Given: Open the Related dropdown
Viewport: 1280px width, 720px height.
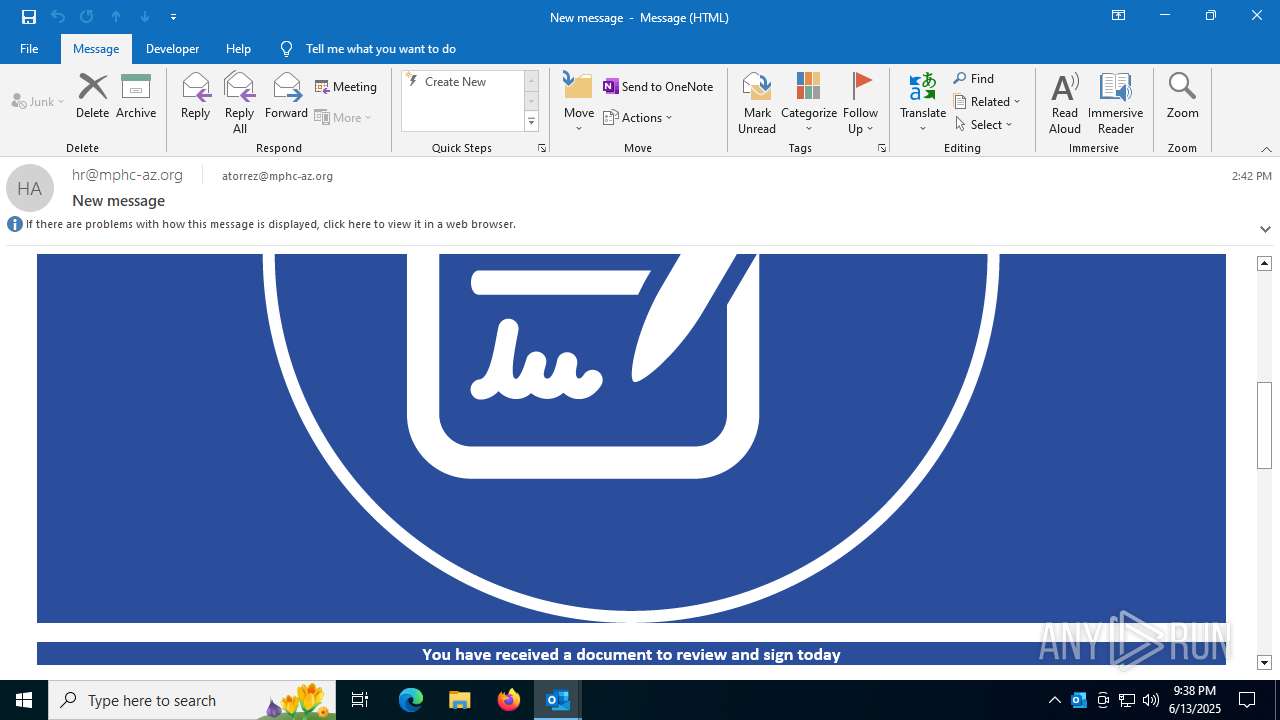Looking at the screenshot, I should point(987,102).
